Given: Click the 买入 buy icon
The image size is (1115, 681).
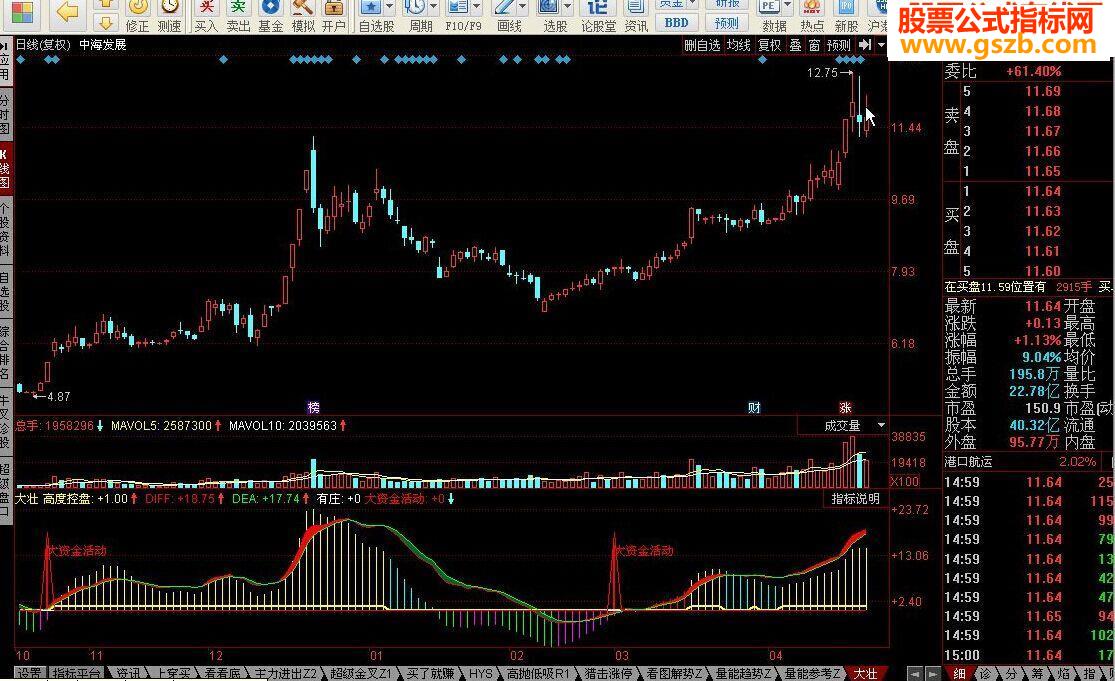Looking at the screenshot, I should (206, 16).
